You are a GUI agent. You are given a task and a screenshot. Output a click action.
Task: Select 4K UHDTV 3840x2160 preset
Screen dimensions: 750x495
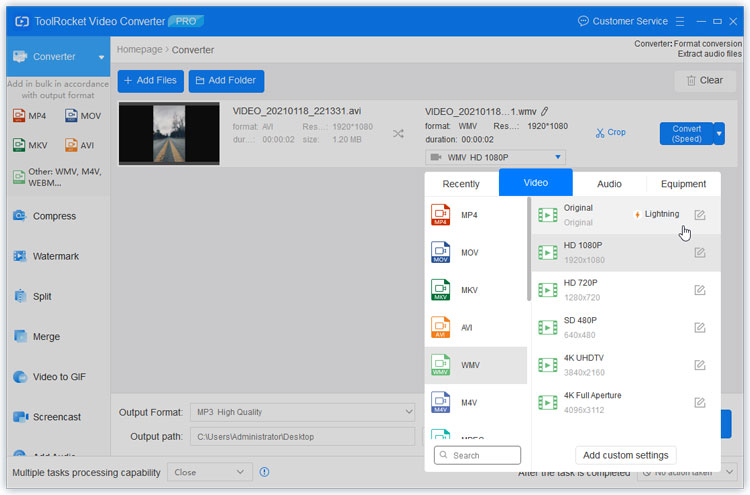(626, 365)
